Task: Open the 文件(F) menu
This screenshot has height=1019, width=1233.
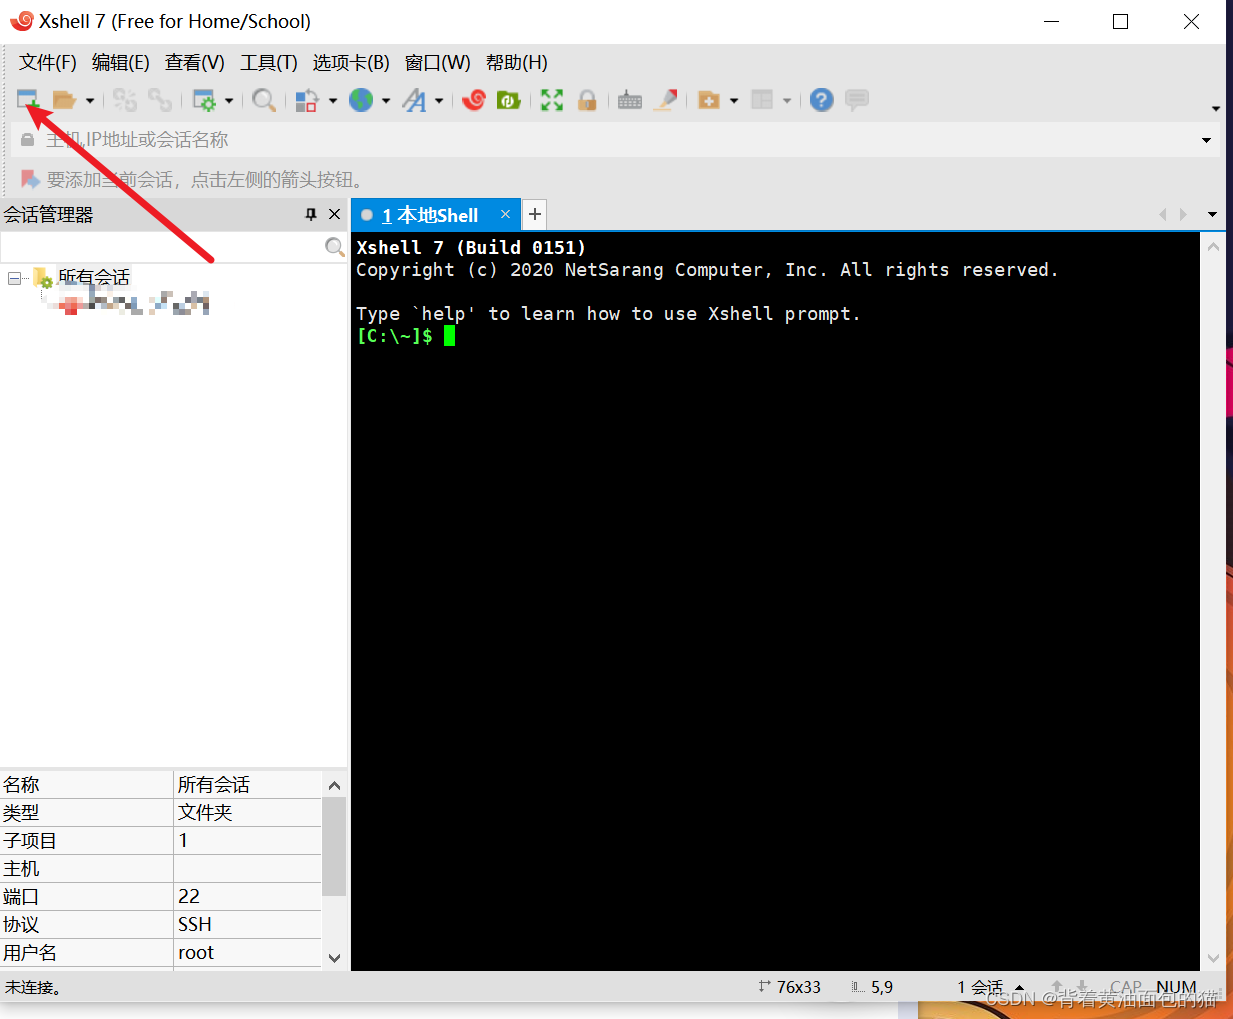Action: [x=48, y=63]
